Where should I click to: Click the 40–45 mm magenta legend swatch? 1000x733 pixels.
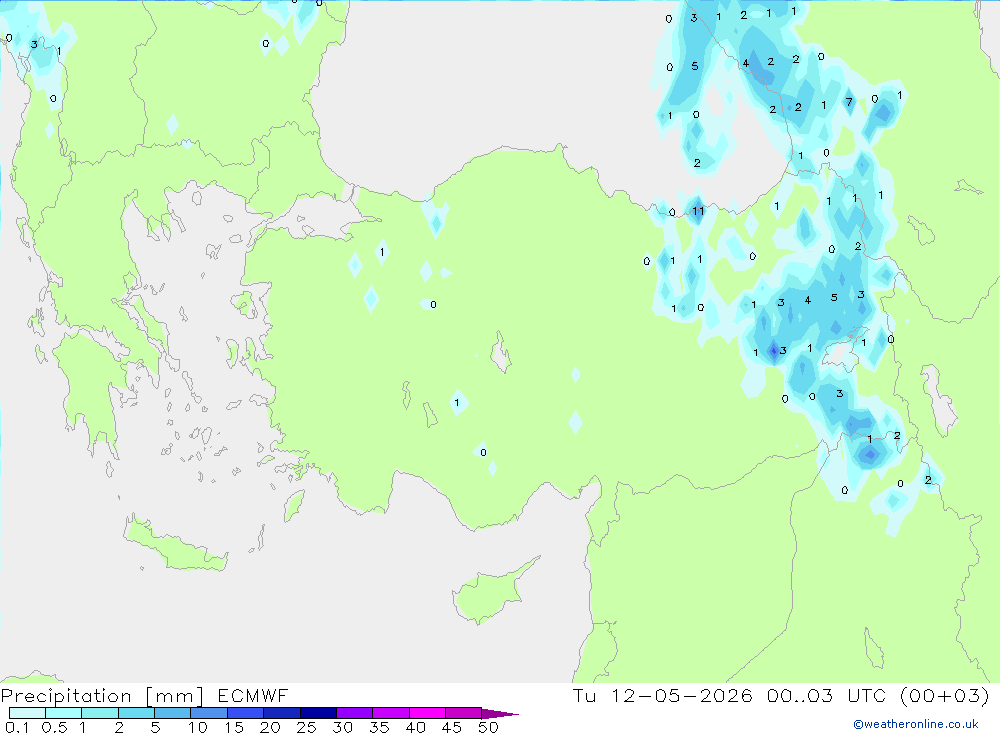[x=427, y=713]
